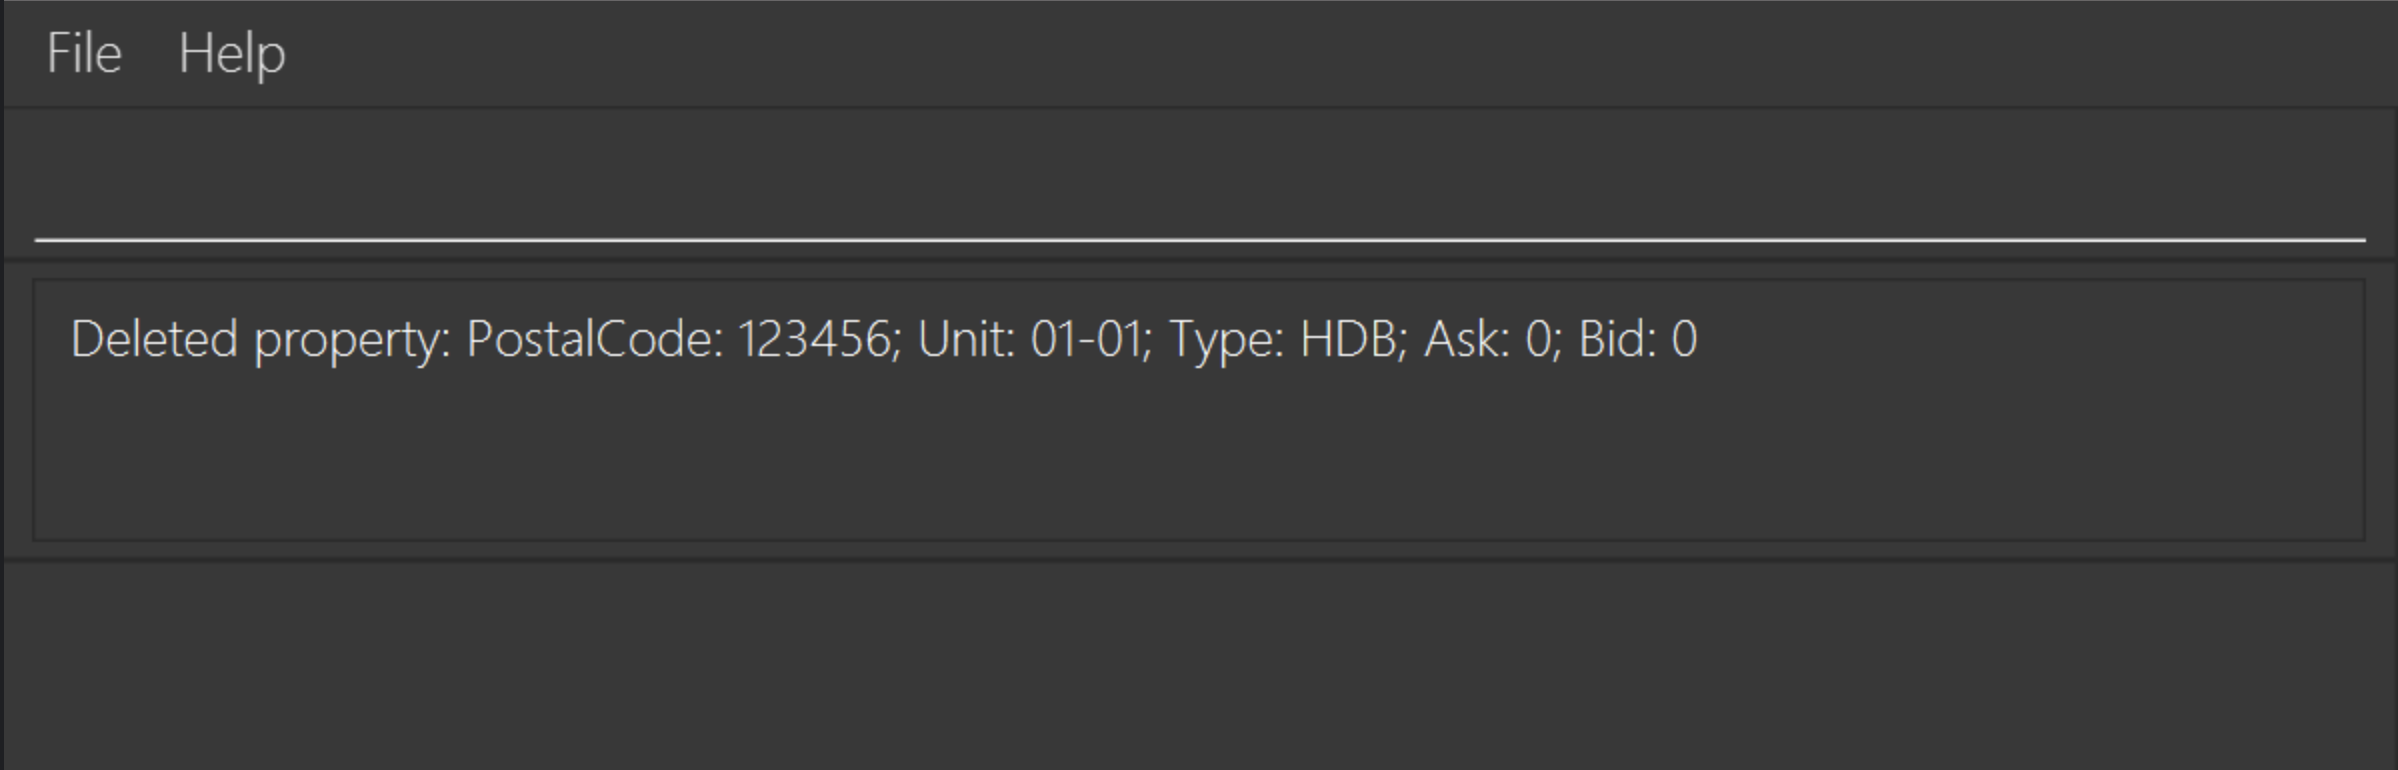Focus the command input box

tap(1199, 185)
